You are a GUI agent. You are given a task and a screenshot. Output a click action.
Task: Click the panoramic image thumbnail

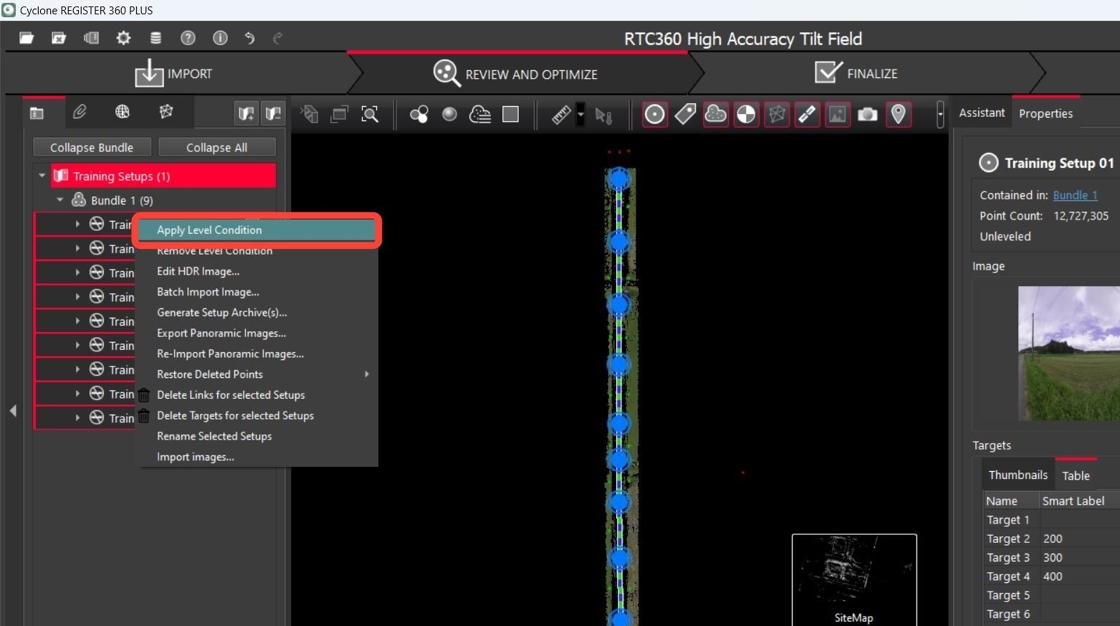1069,353
